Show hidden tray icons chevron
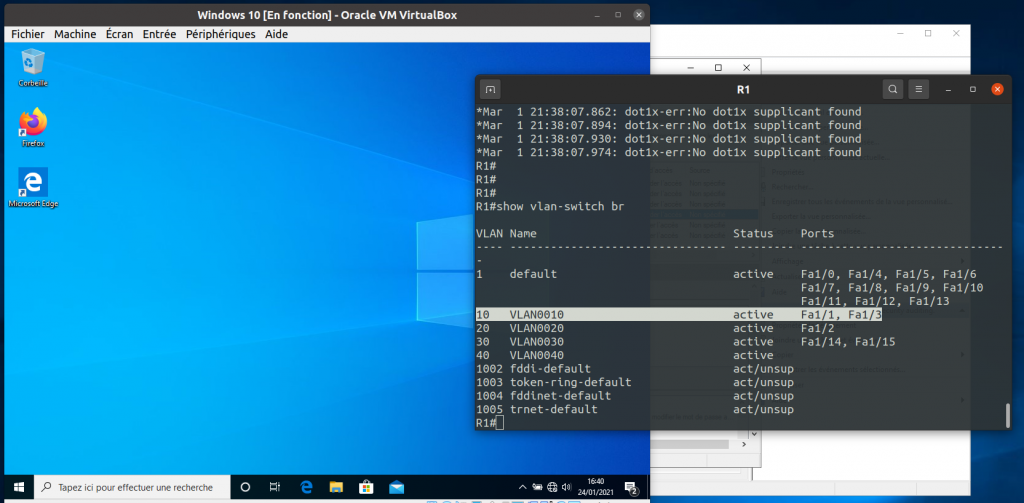 [x=522, y=487]
